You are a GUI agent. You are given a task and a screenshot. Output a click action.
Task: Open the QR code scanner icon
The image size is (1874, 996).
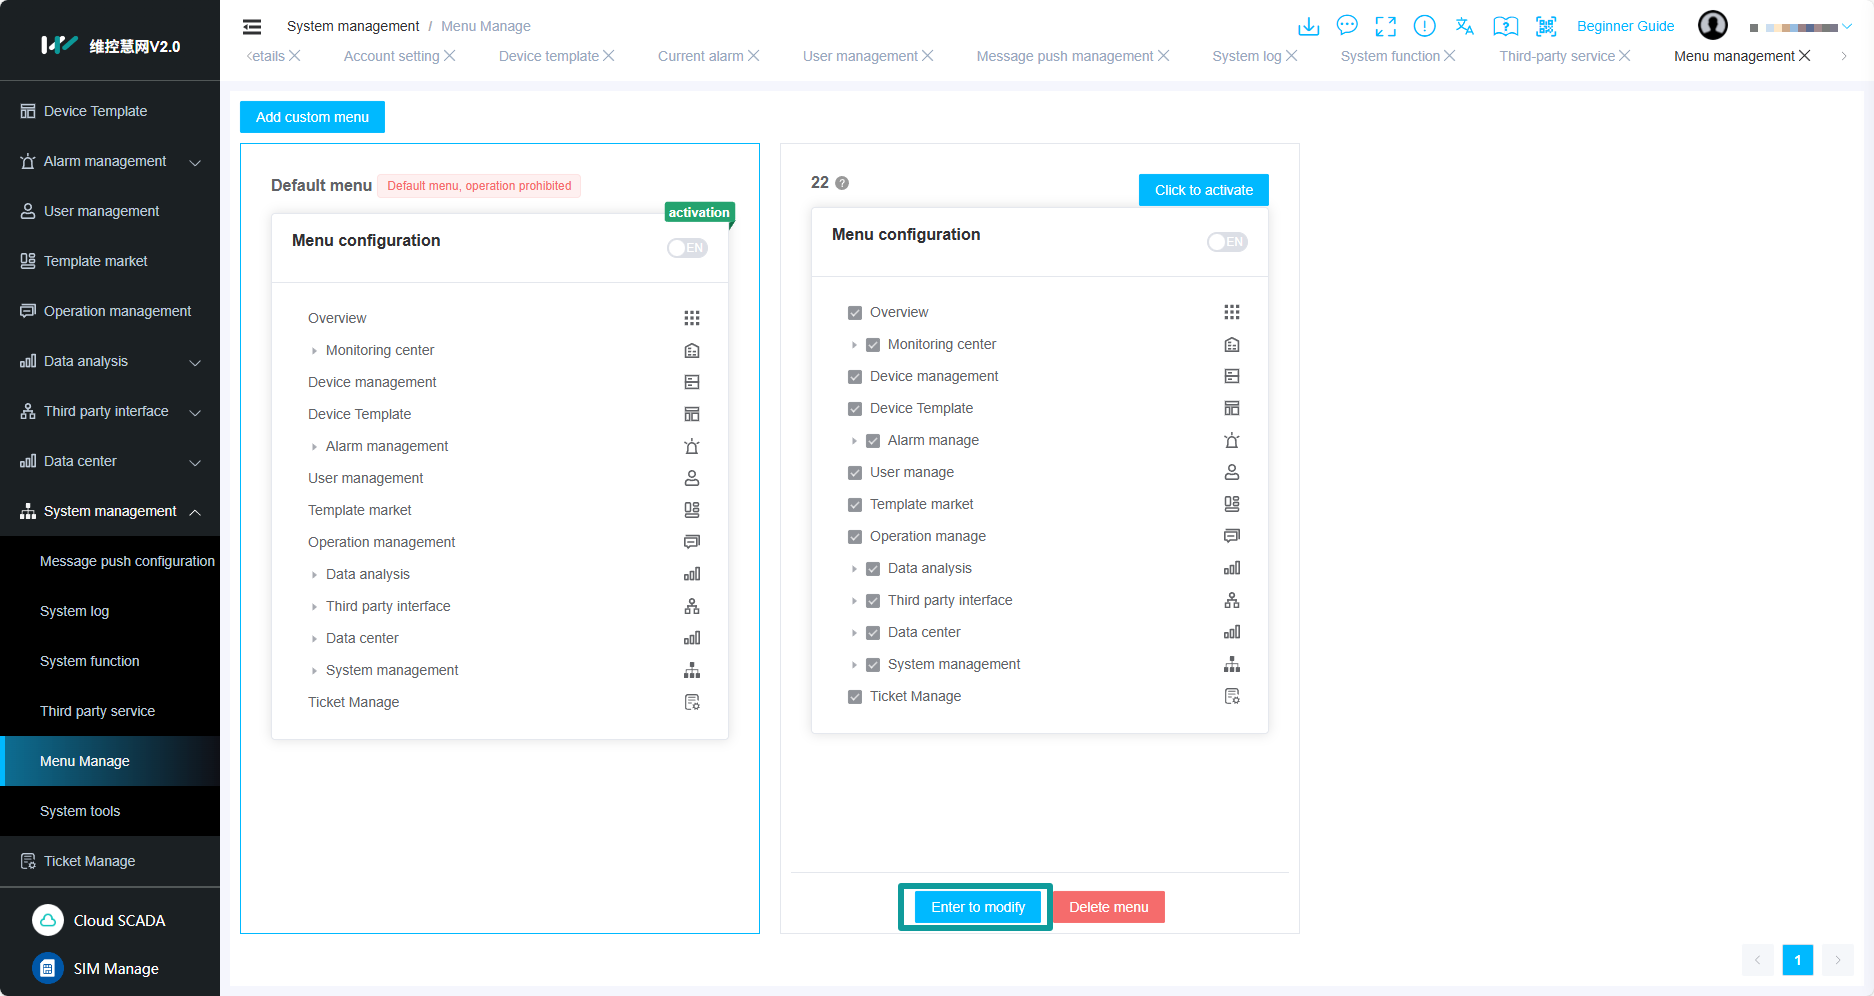(x=1546, y=26)
